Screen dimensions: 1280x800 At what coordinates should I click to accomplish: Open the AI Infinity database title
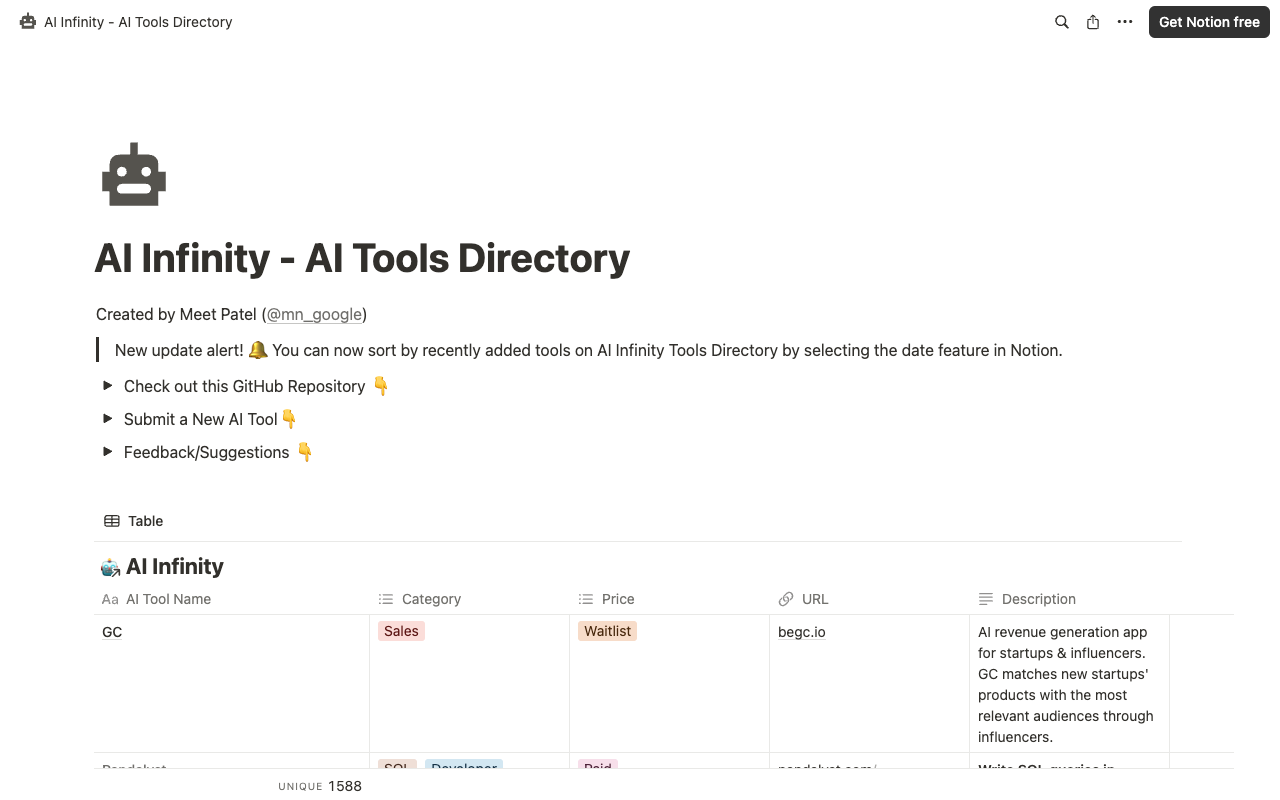click(175, 567)
